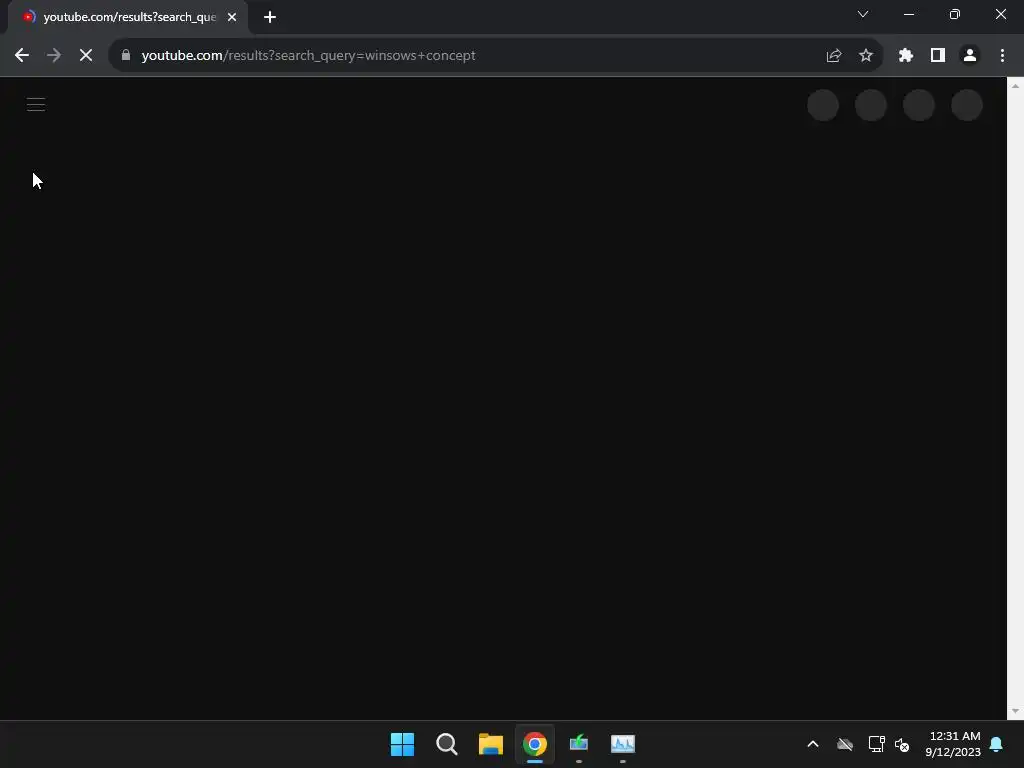Minimize the Chrome window
The width and height of the screenshot is (1024, 768).
coord(908,14)
